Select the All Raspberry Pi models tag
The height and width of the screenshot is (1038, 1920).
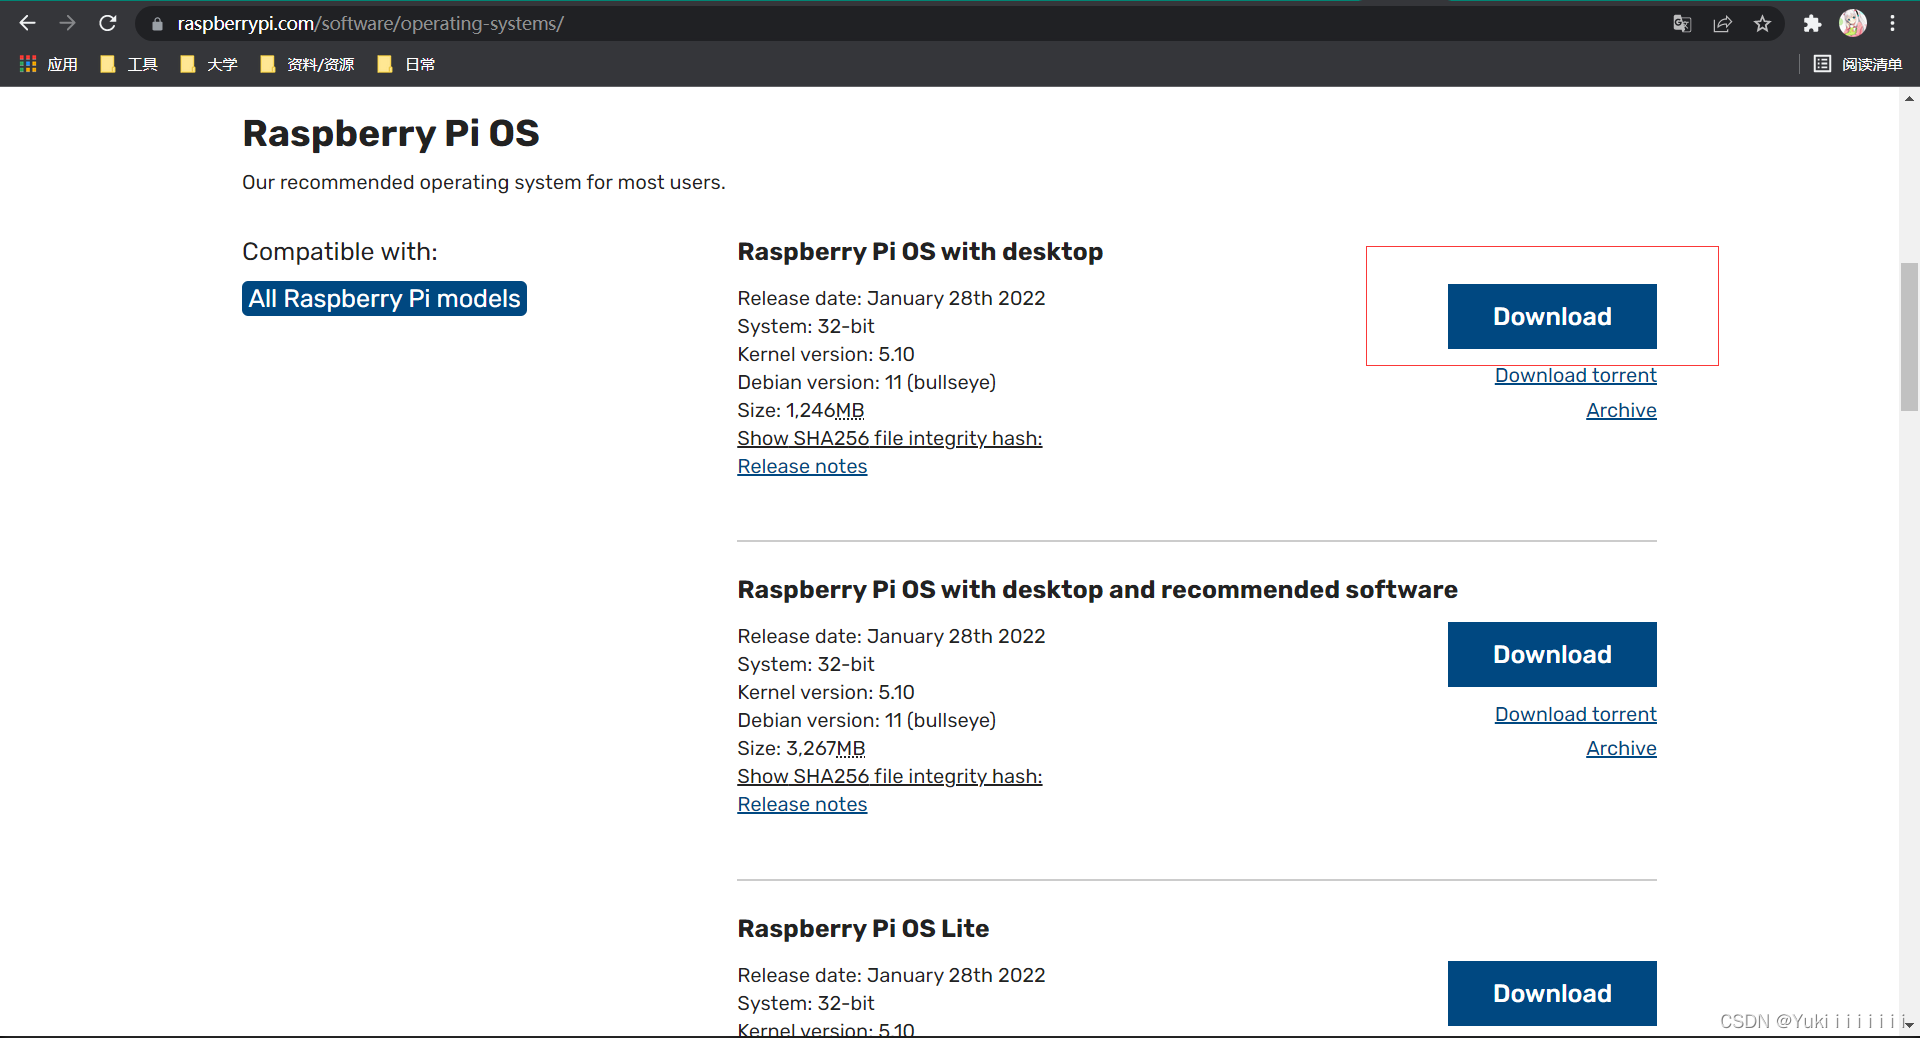(x=384, y=298)
